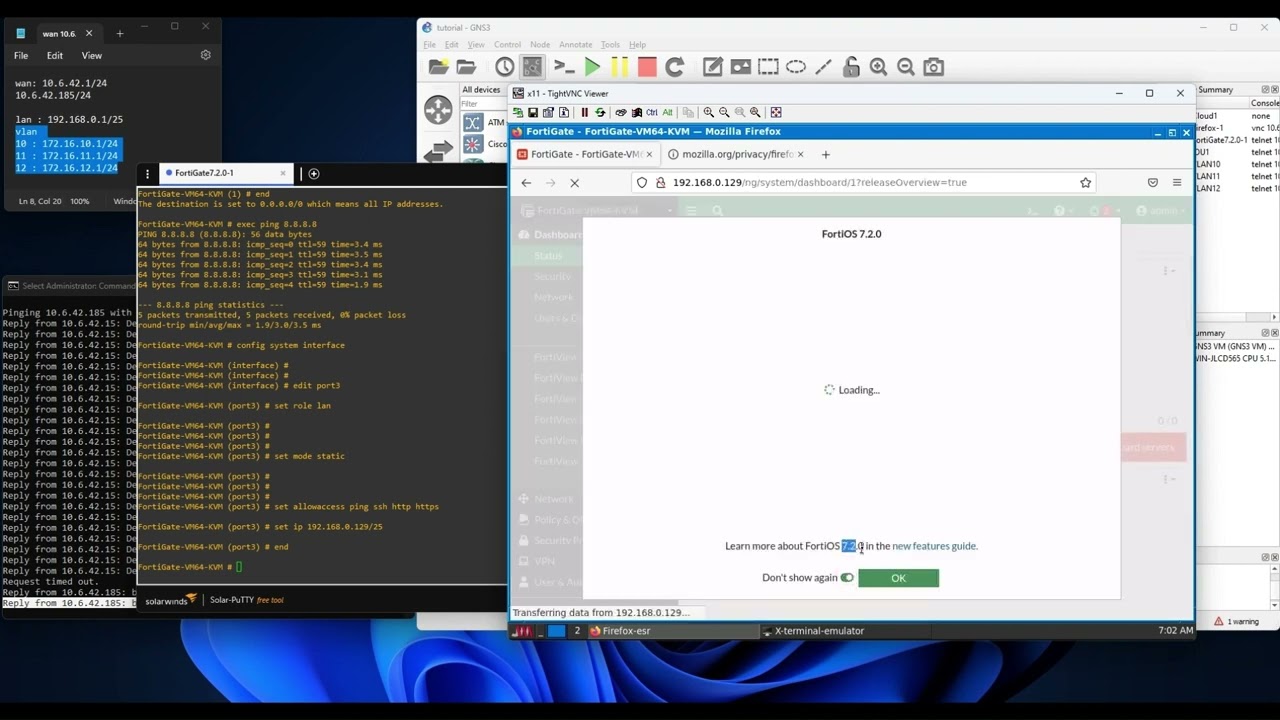Viewport: 1280px width, 720px height.
Task: Stop page loading in Firefox
Action: 574,183
